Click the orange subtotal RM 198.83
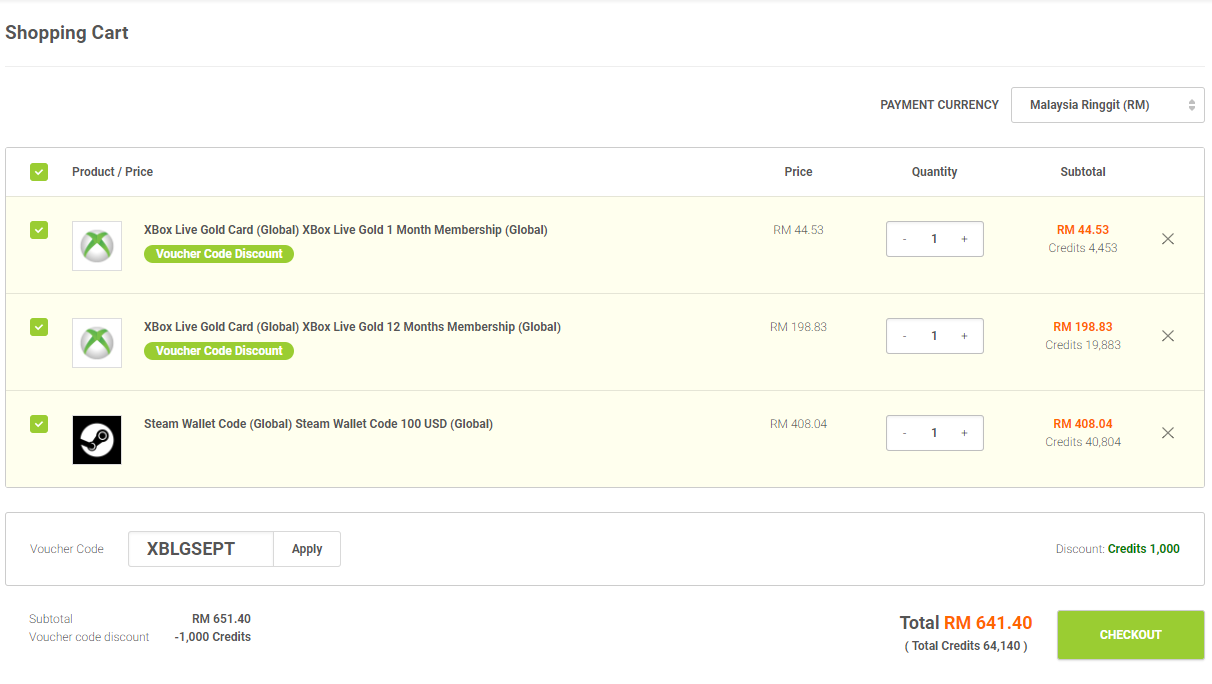This screenshot has width=1212, height=684. 1083,327
